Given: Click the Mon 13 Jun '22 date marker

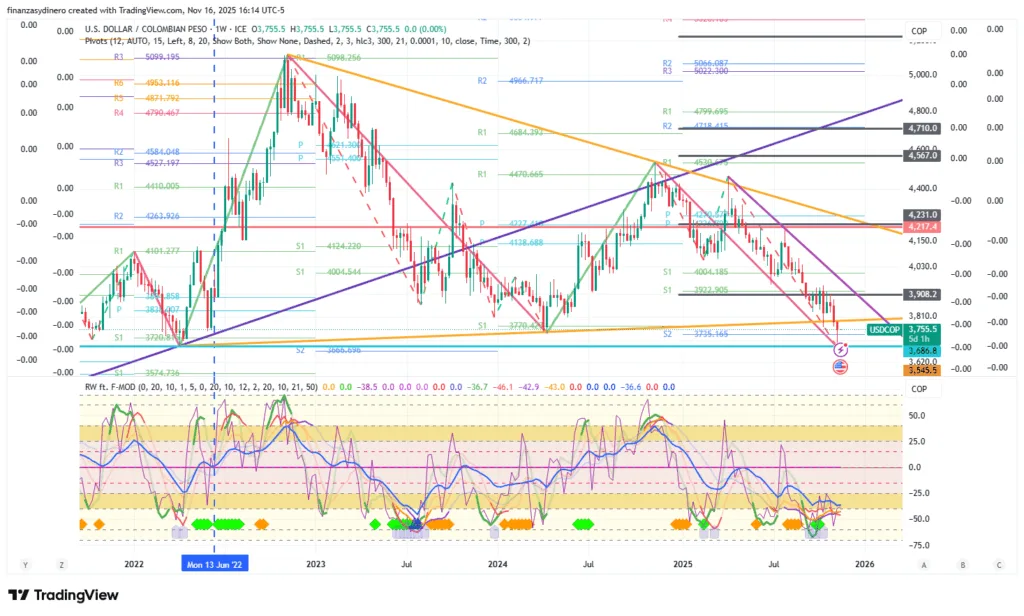Looking at the screenshot, I should pos(214,564).
